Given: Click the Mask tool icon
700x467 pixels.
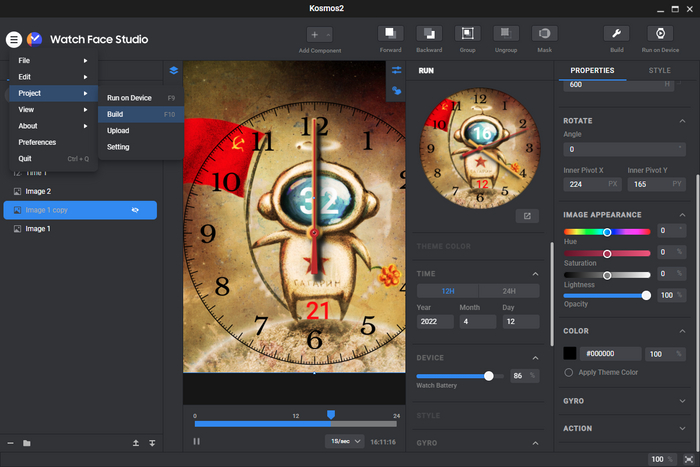Looking at the screenshot, I should point(545,34).
